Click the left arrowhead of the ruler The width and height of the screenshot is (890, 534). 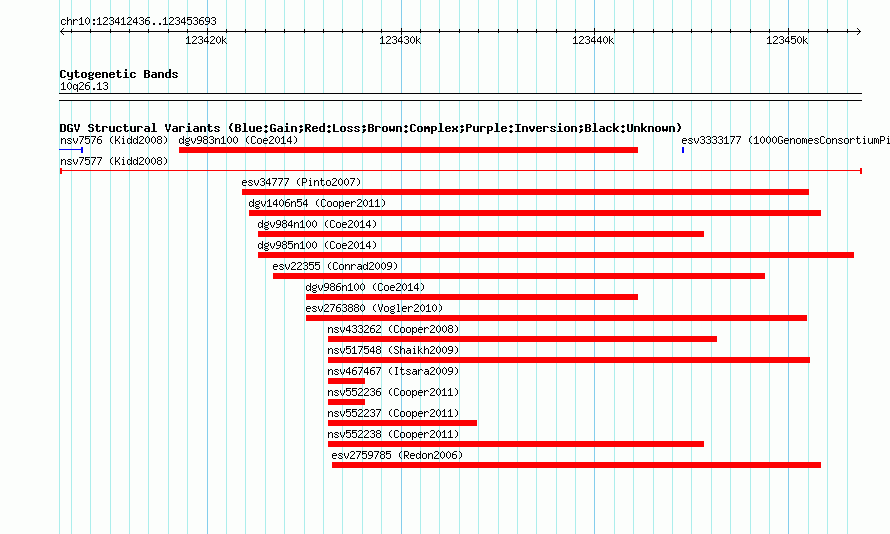tap(62, 32)
